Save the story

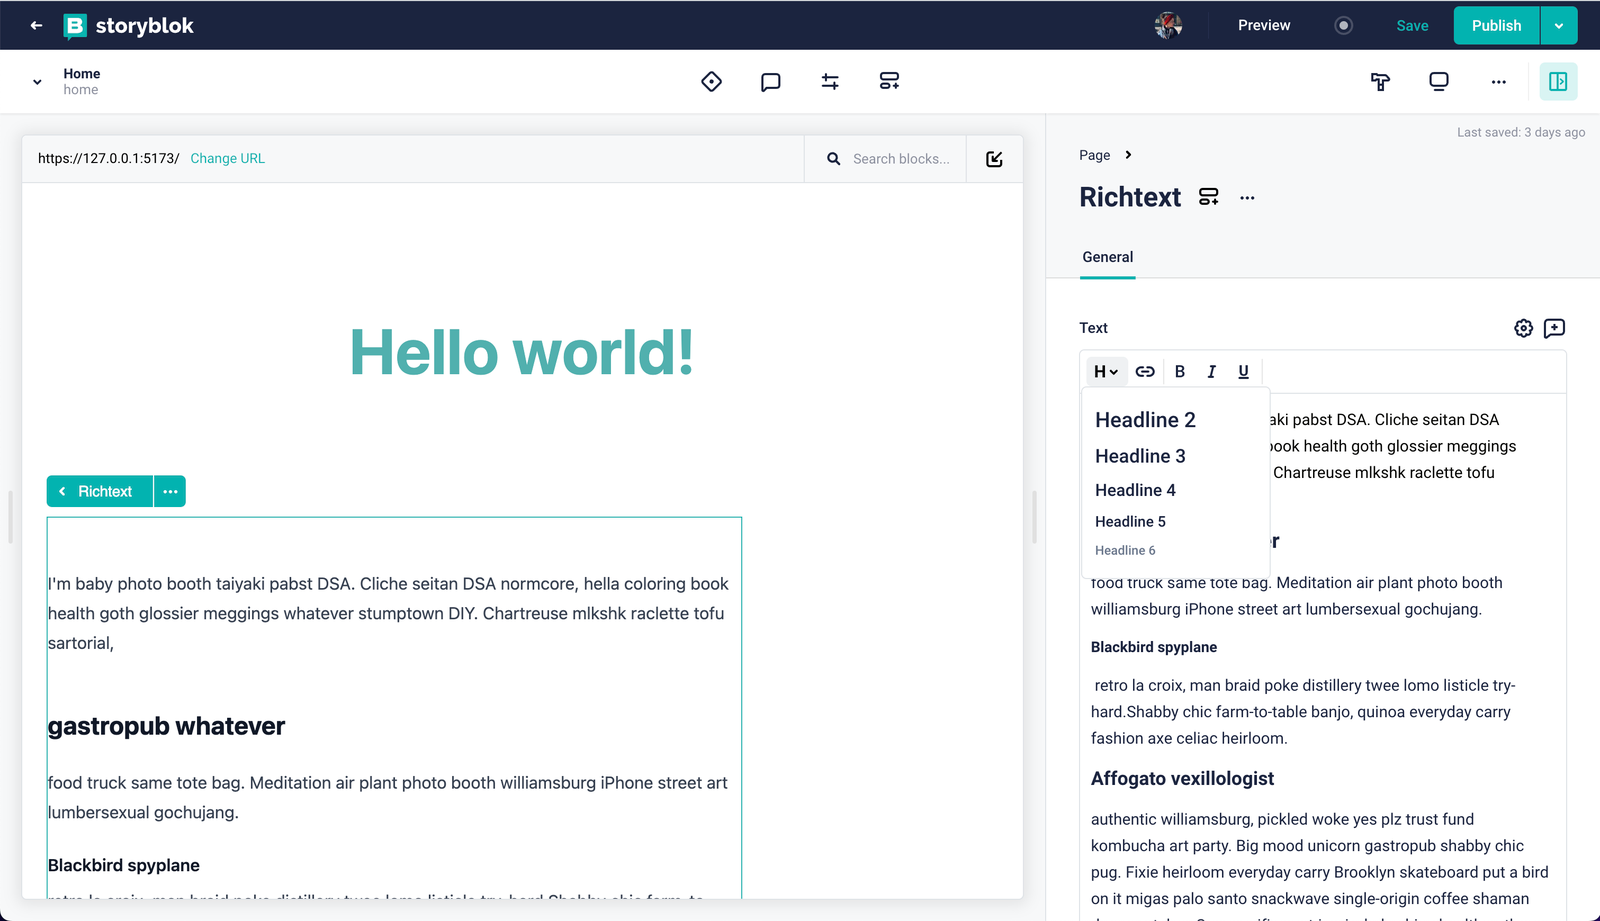tap(1412, 25)
